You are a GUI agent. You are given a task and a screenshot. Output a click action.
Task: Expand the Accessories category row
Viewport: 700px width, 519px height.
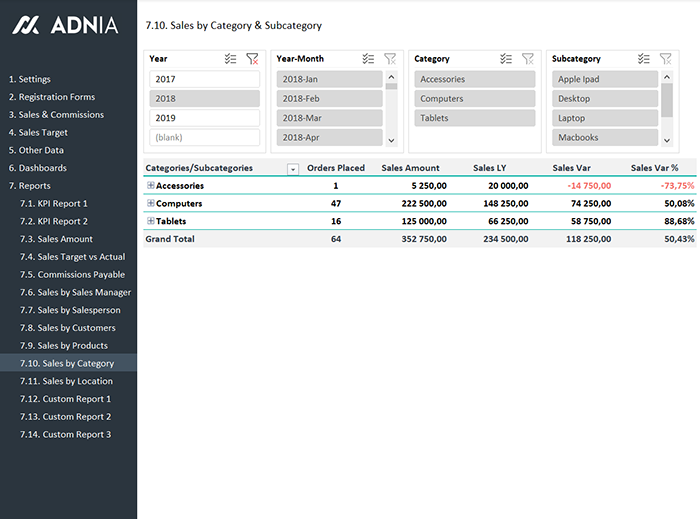tap(150, 186)
